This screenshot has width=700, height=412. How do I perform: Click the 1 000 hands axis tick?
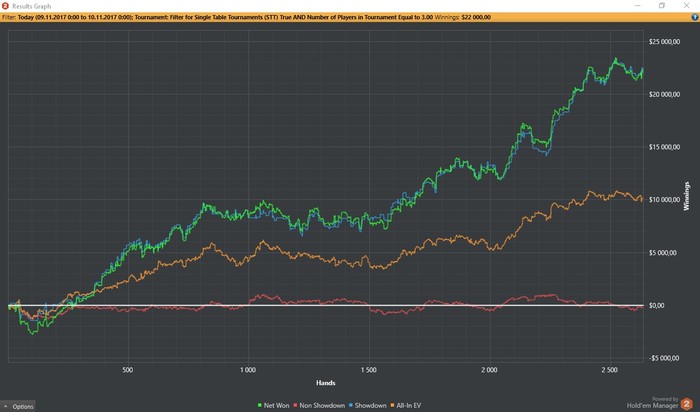[x=248, y=370]
